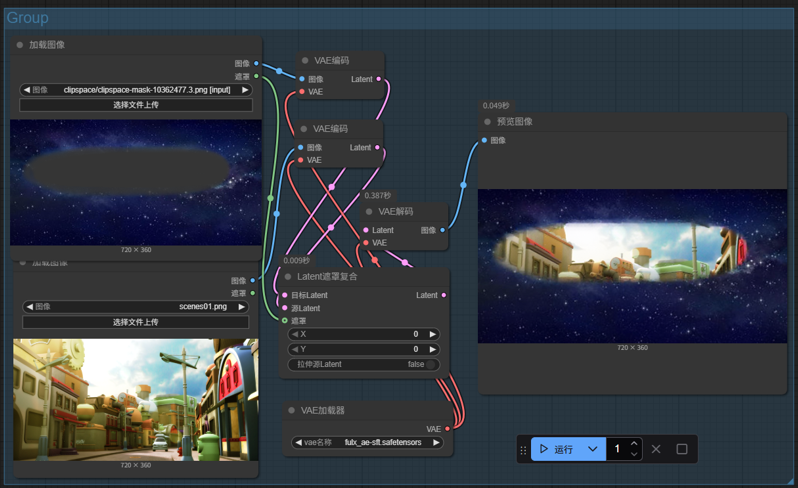
Task: Click the Latent input port of VAE解码
Action: pyautogui.click(x=366, y=230)
